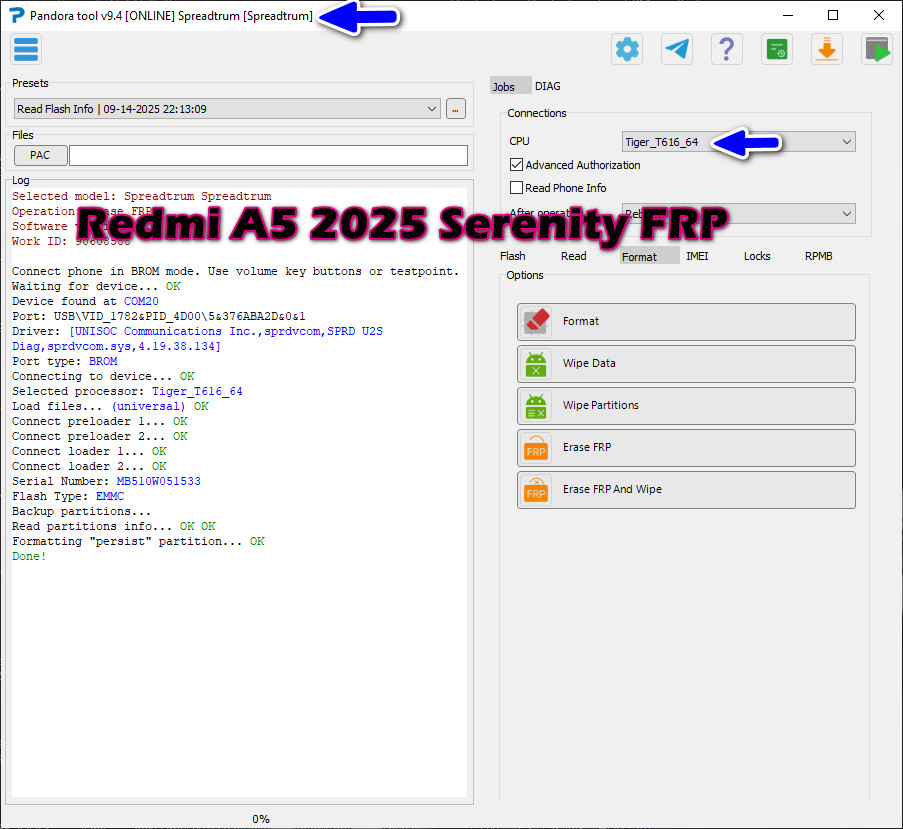
Task: Click the (universal) text in log
Action: [149, 406]
